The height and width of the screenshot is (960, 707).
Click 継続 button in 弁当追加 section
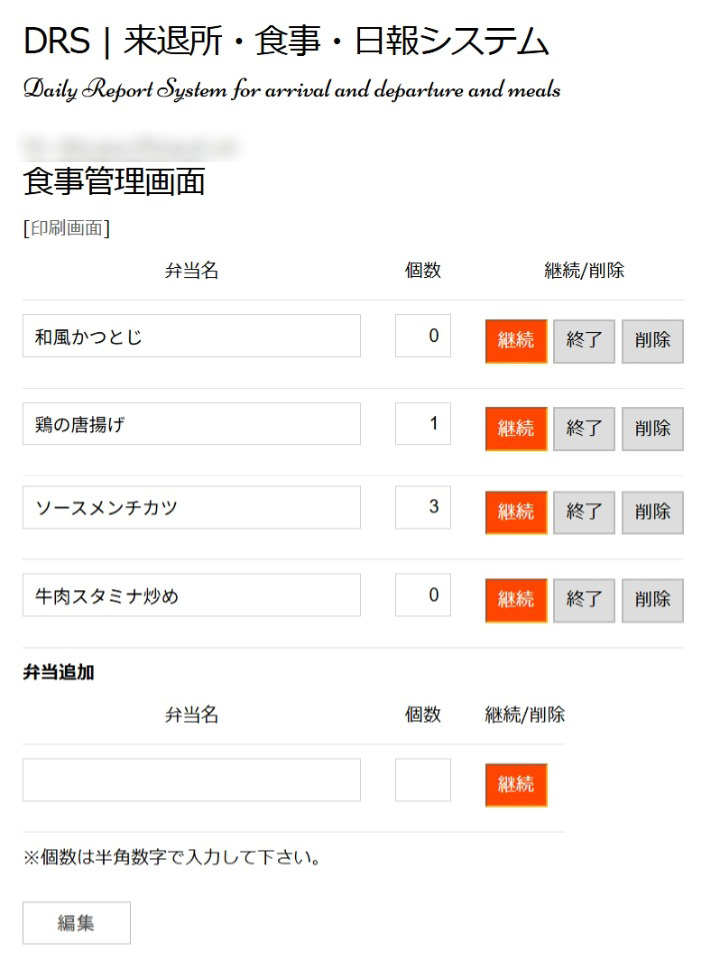click(516, 785)
